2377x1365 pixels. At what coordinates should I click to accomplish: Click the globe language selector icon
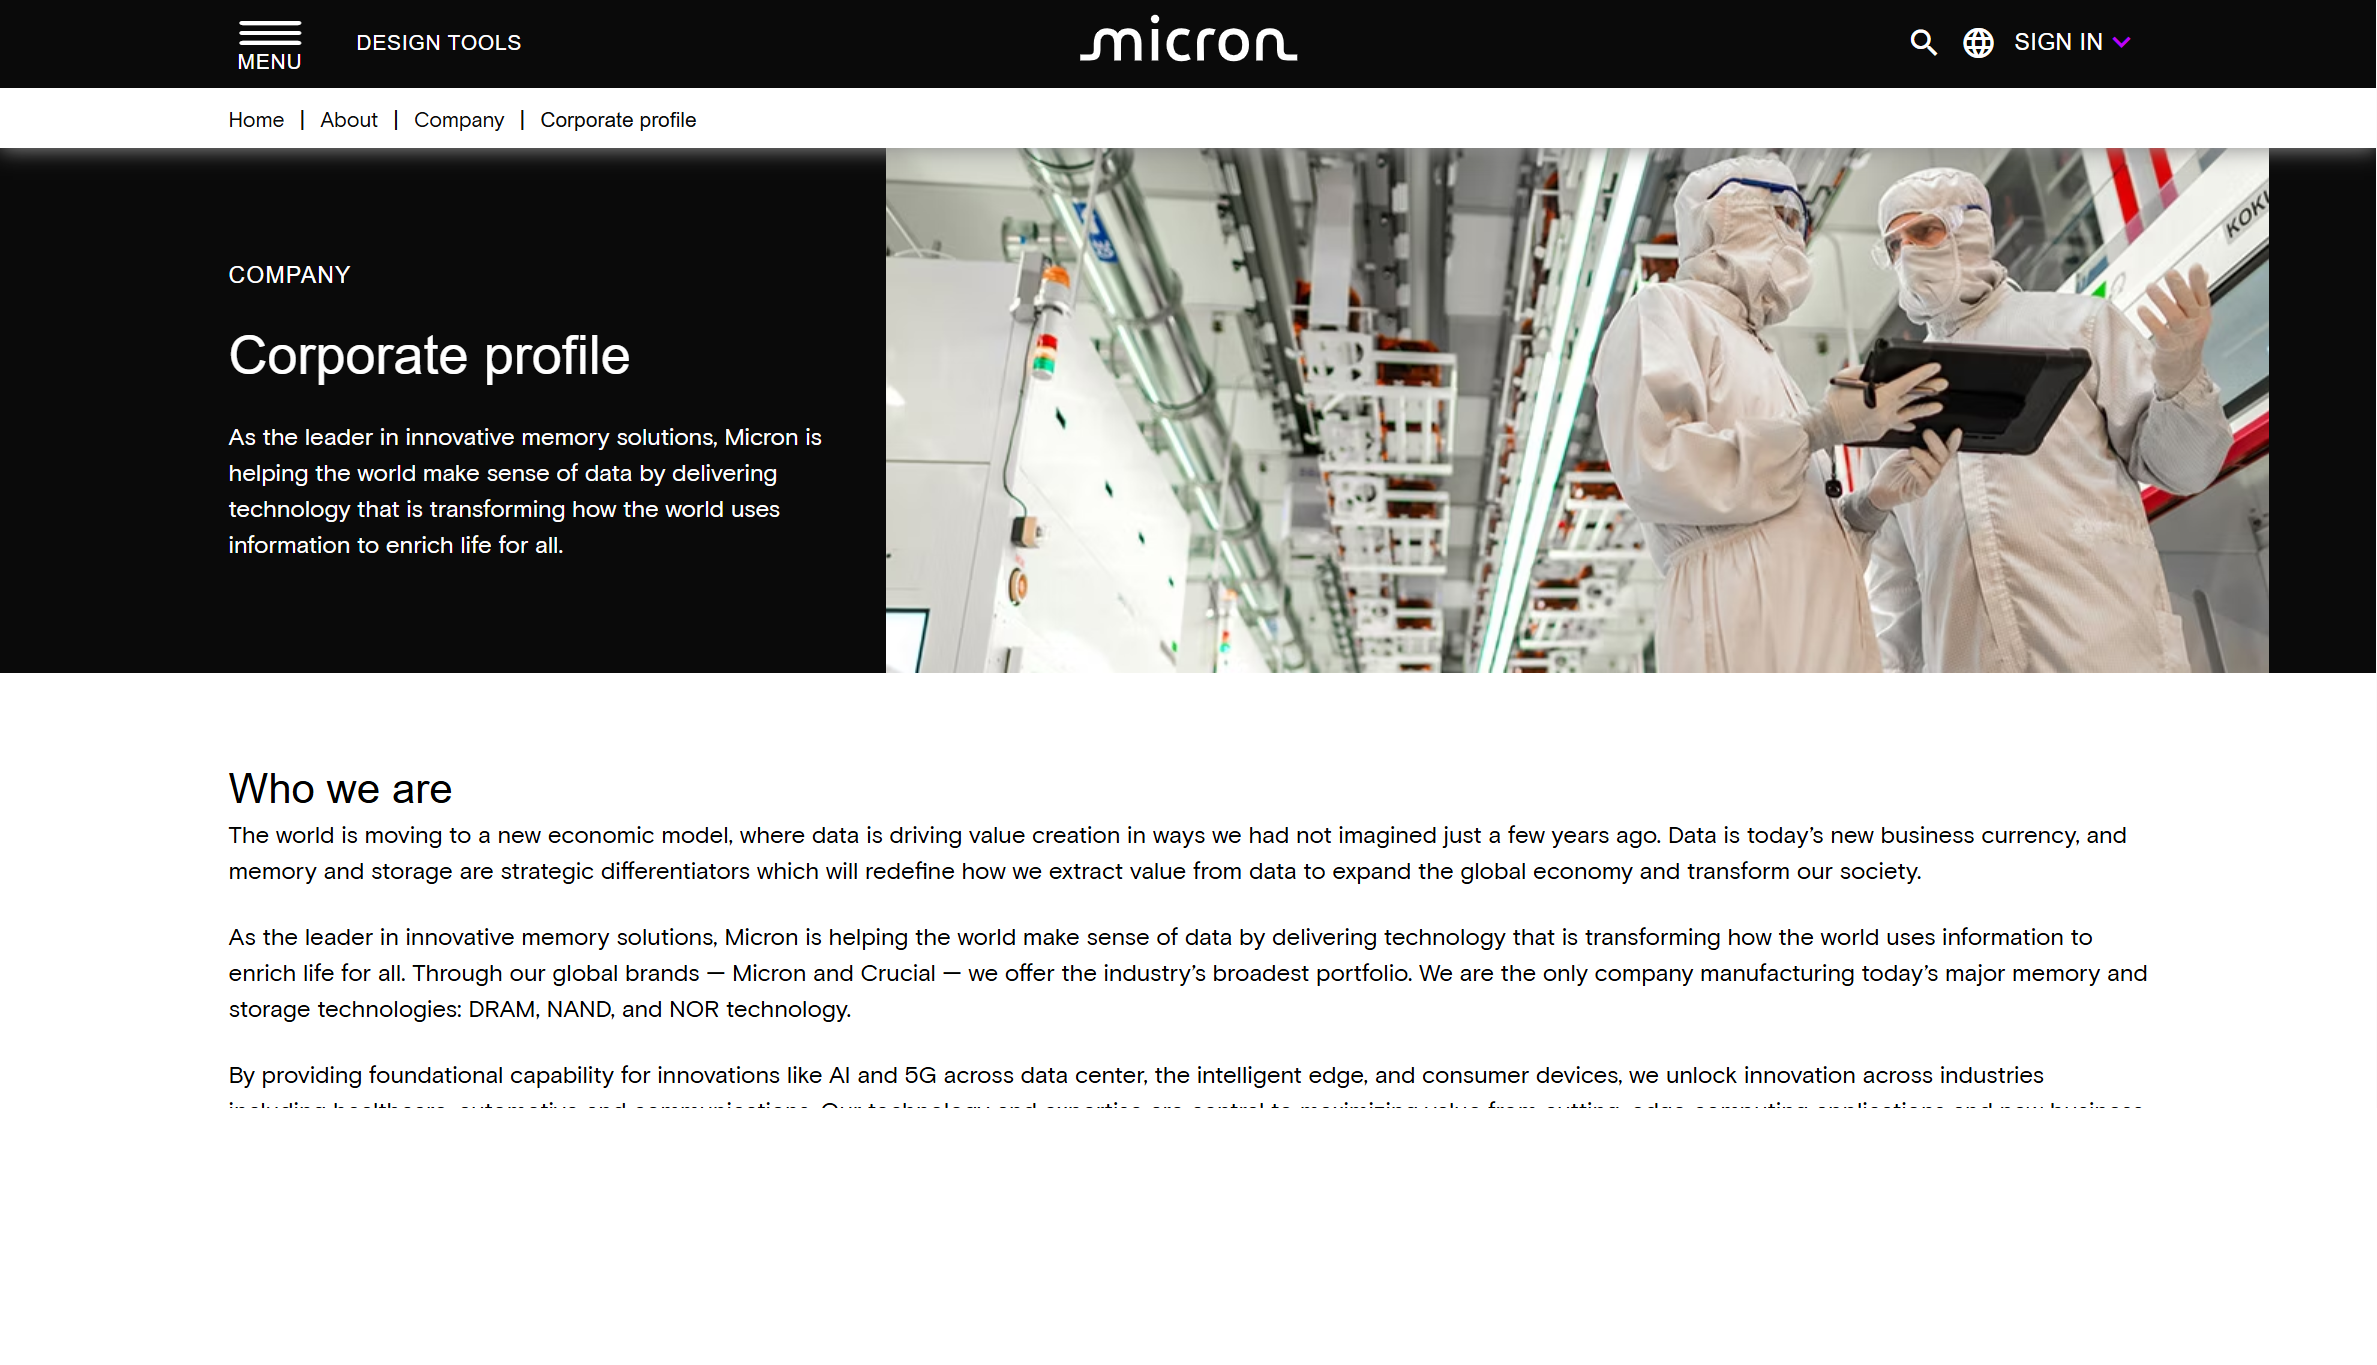(1978, 43)
